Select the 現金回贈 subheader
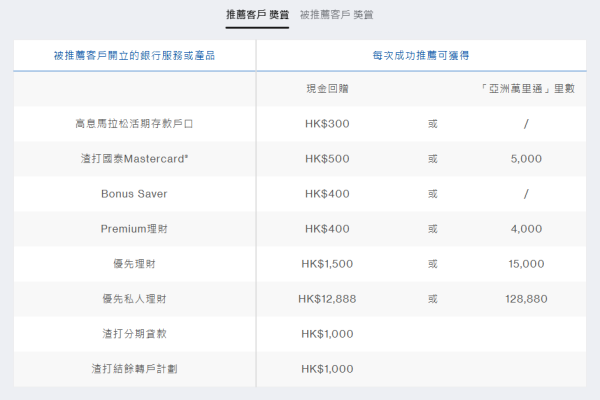The width and height of the screenshot is (600, 400). (x=327, y=89)
